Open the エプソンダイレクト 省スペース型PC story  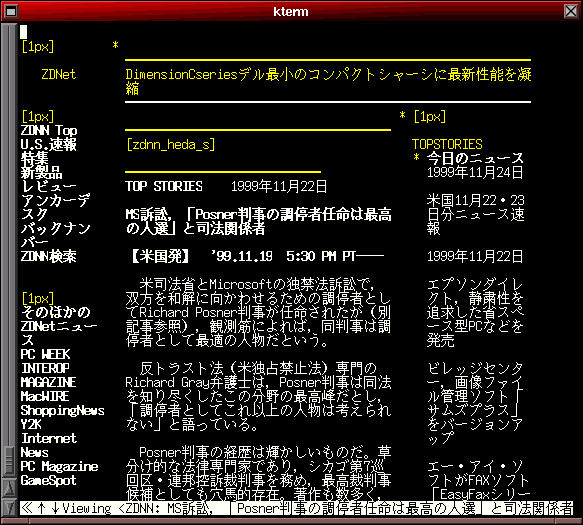(475, 313)
